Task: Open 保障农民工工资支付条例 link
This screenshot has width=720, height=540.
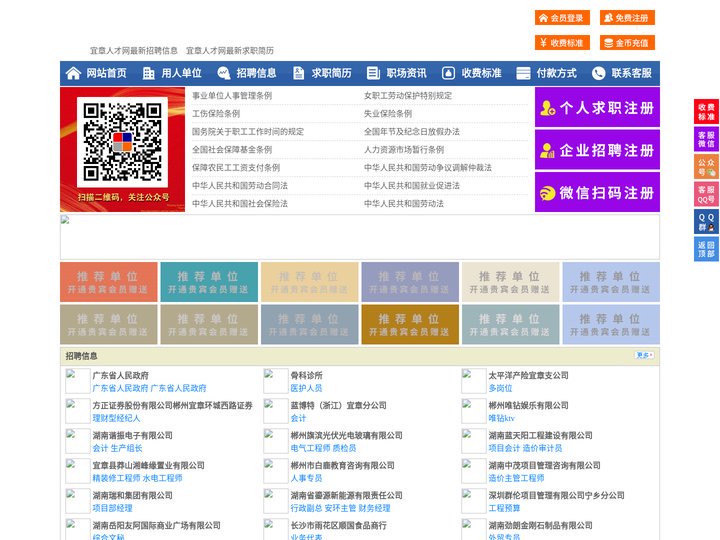Action: tap(236, 167)
